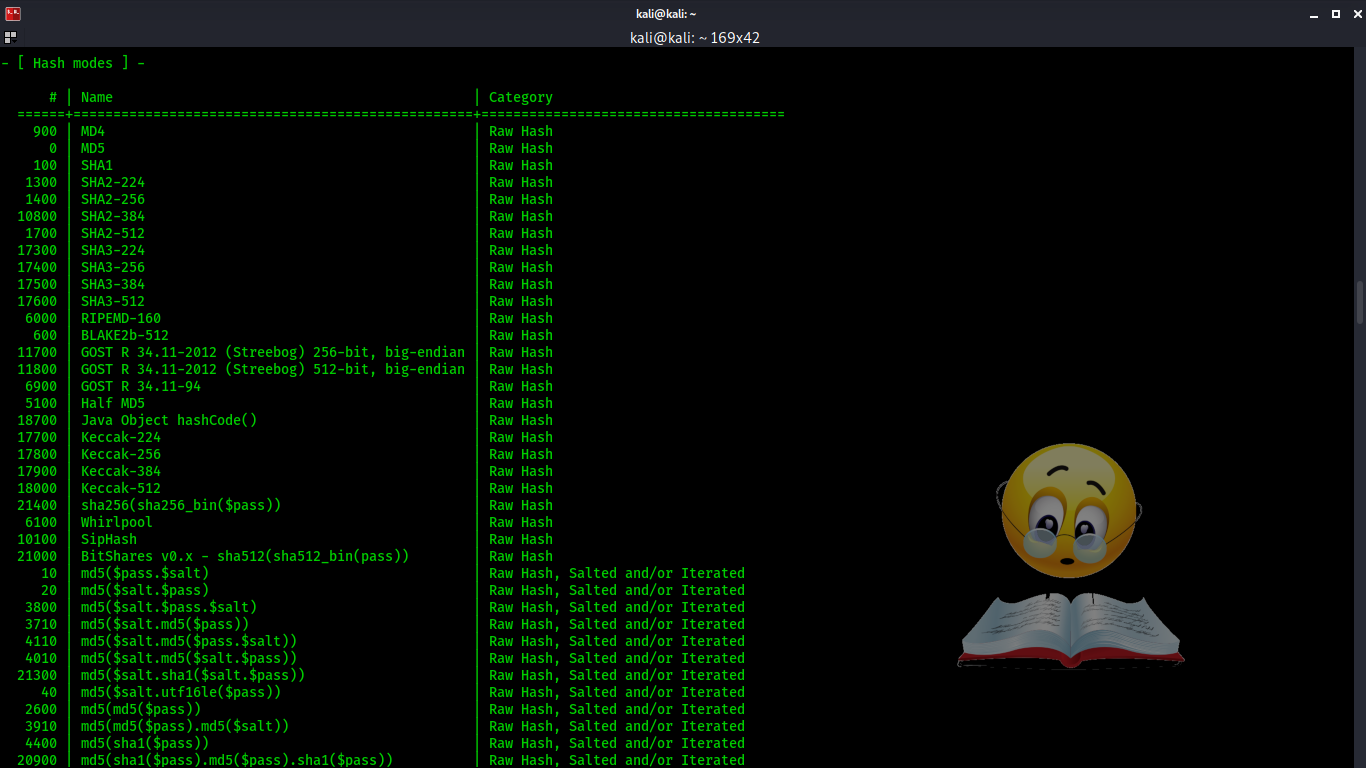The image size is (1366, 768).
Task: Select the BLAKE2b-512 line
Action: [x=124, y=335]
